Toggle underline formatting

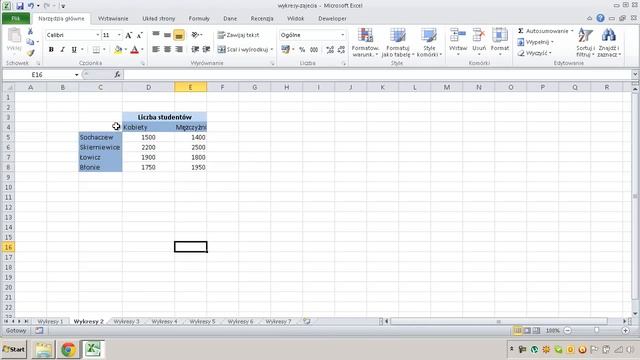74,49
